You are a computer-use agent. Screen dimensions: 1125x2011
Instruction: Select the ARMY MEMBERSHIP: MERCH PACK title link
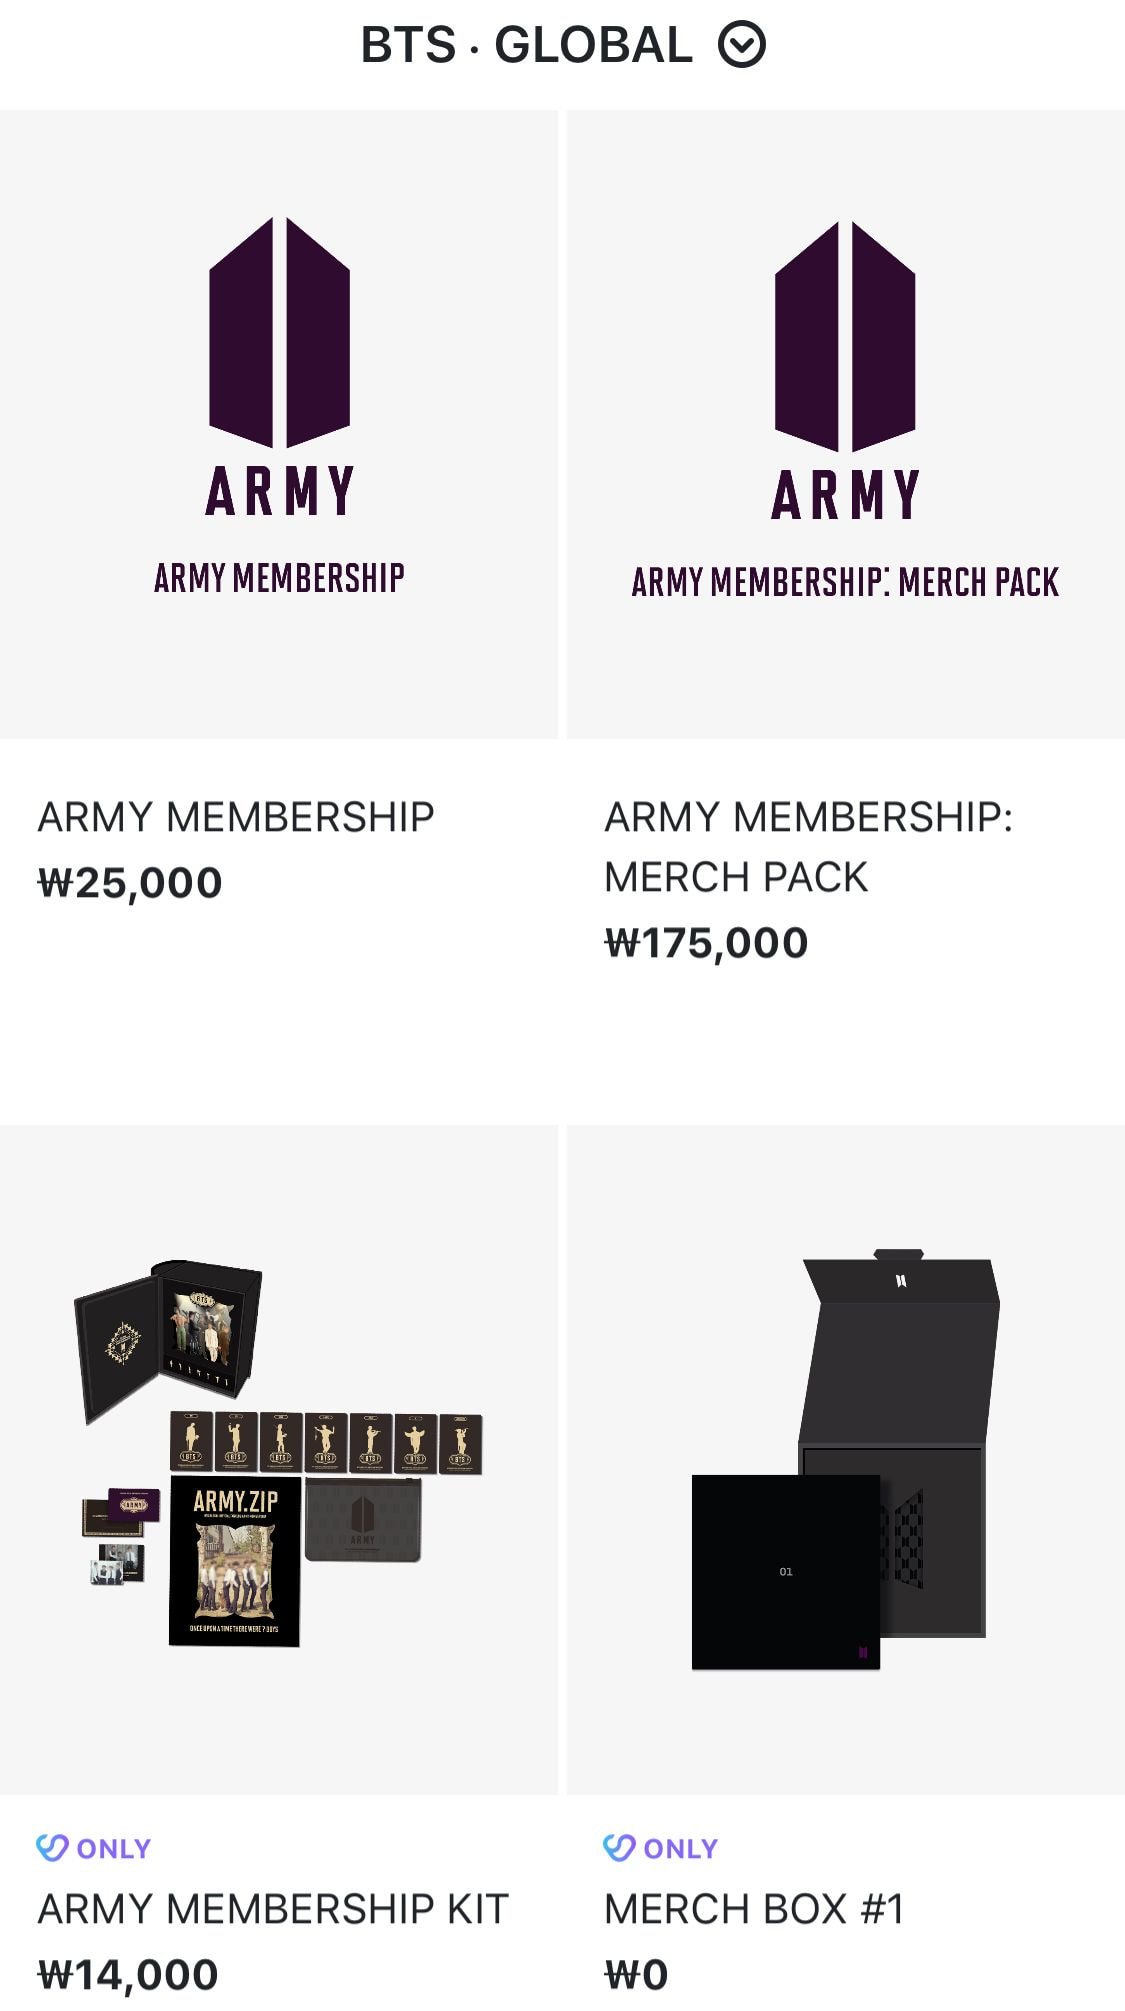click(808, 847)
